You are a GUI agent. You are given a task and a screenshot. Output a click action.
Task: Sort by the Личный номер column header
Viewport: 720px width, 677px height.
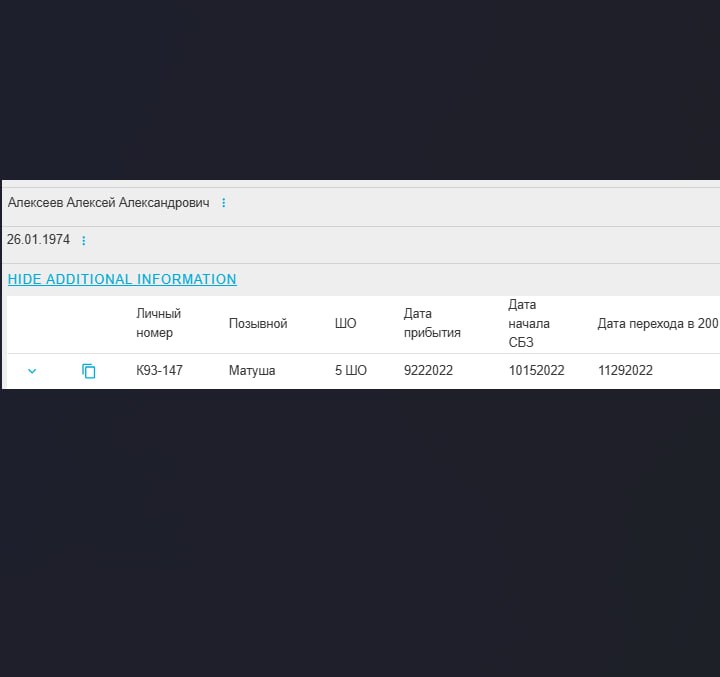(158, 323)
